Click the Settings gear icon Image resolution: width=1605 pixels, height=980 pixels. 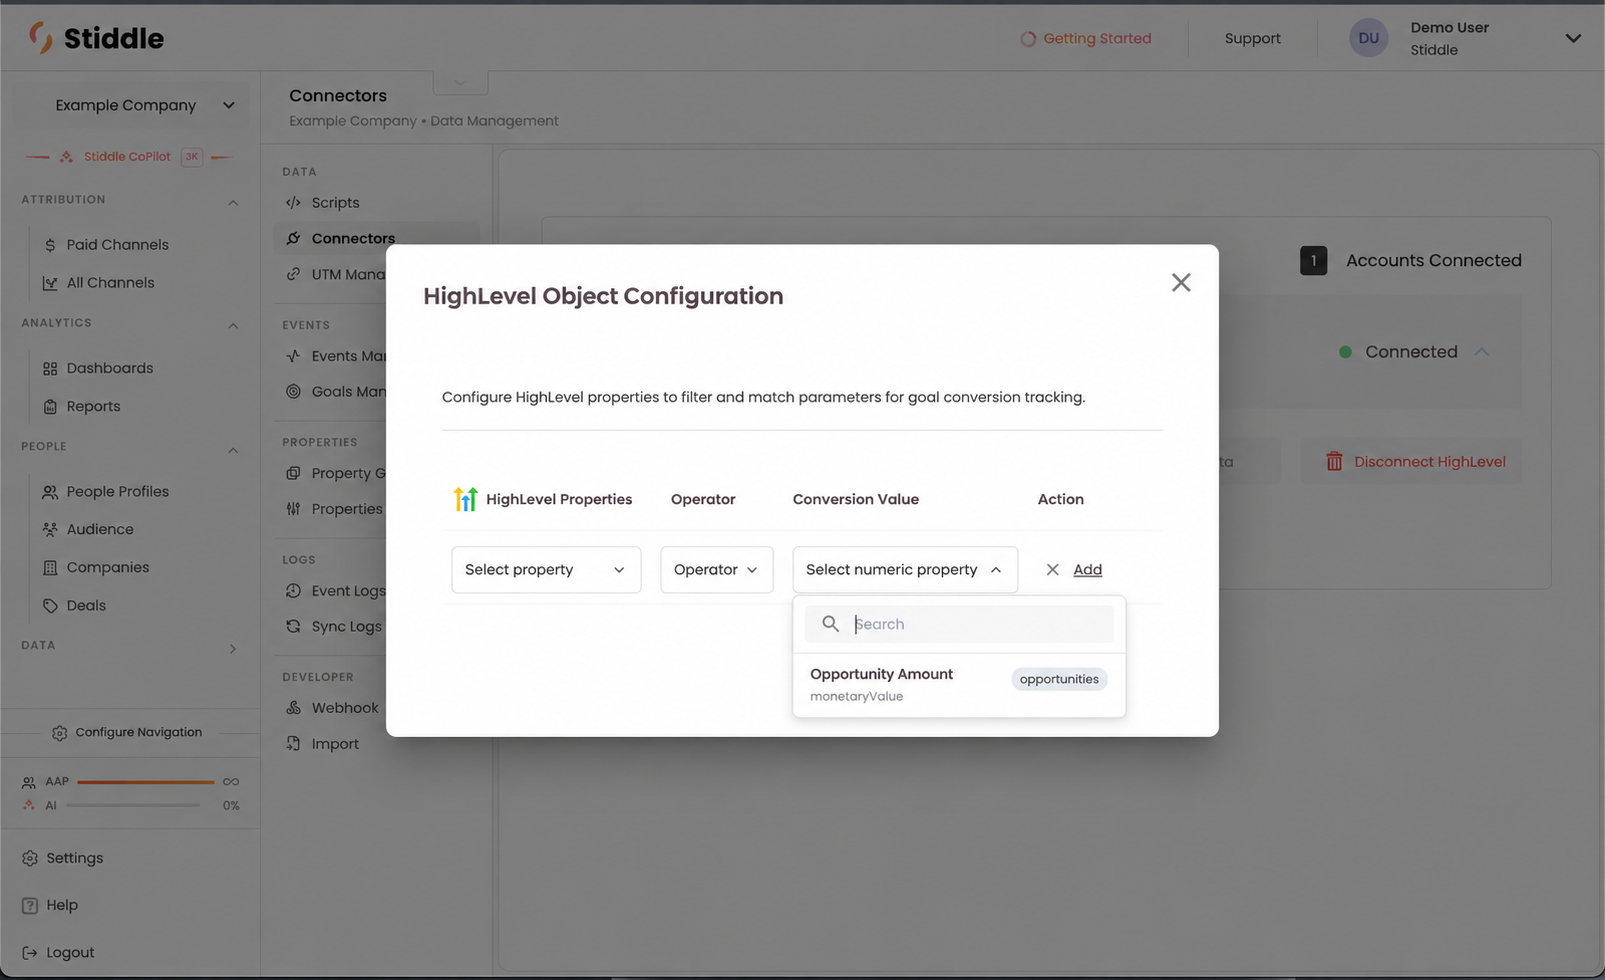[x=30, y=859]
